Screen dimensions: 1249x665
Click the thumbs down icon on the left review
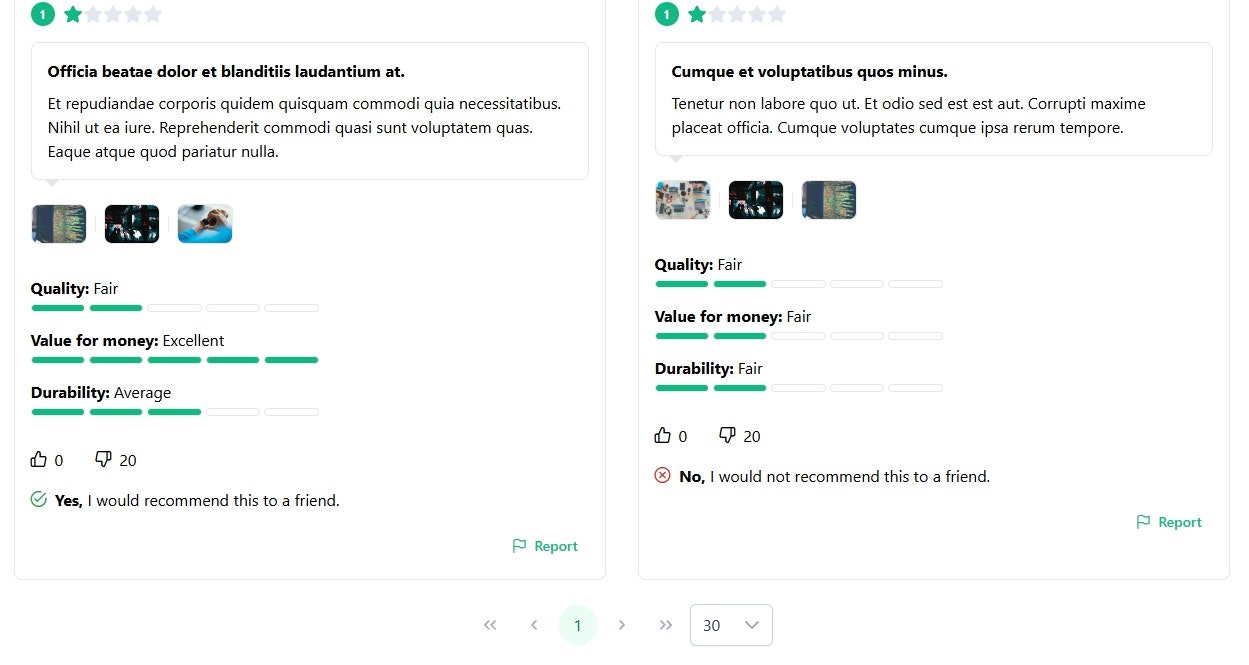[102, 458]
